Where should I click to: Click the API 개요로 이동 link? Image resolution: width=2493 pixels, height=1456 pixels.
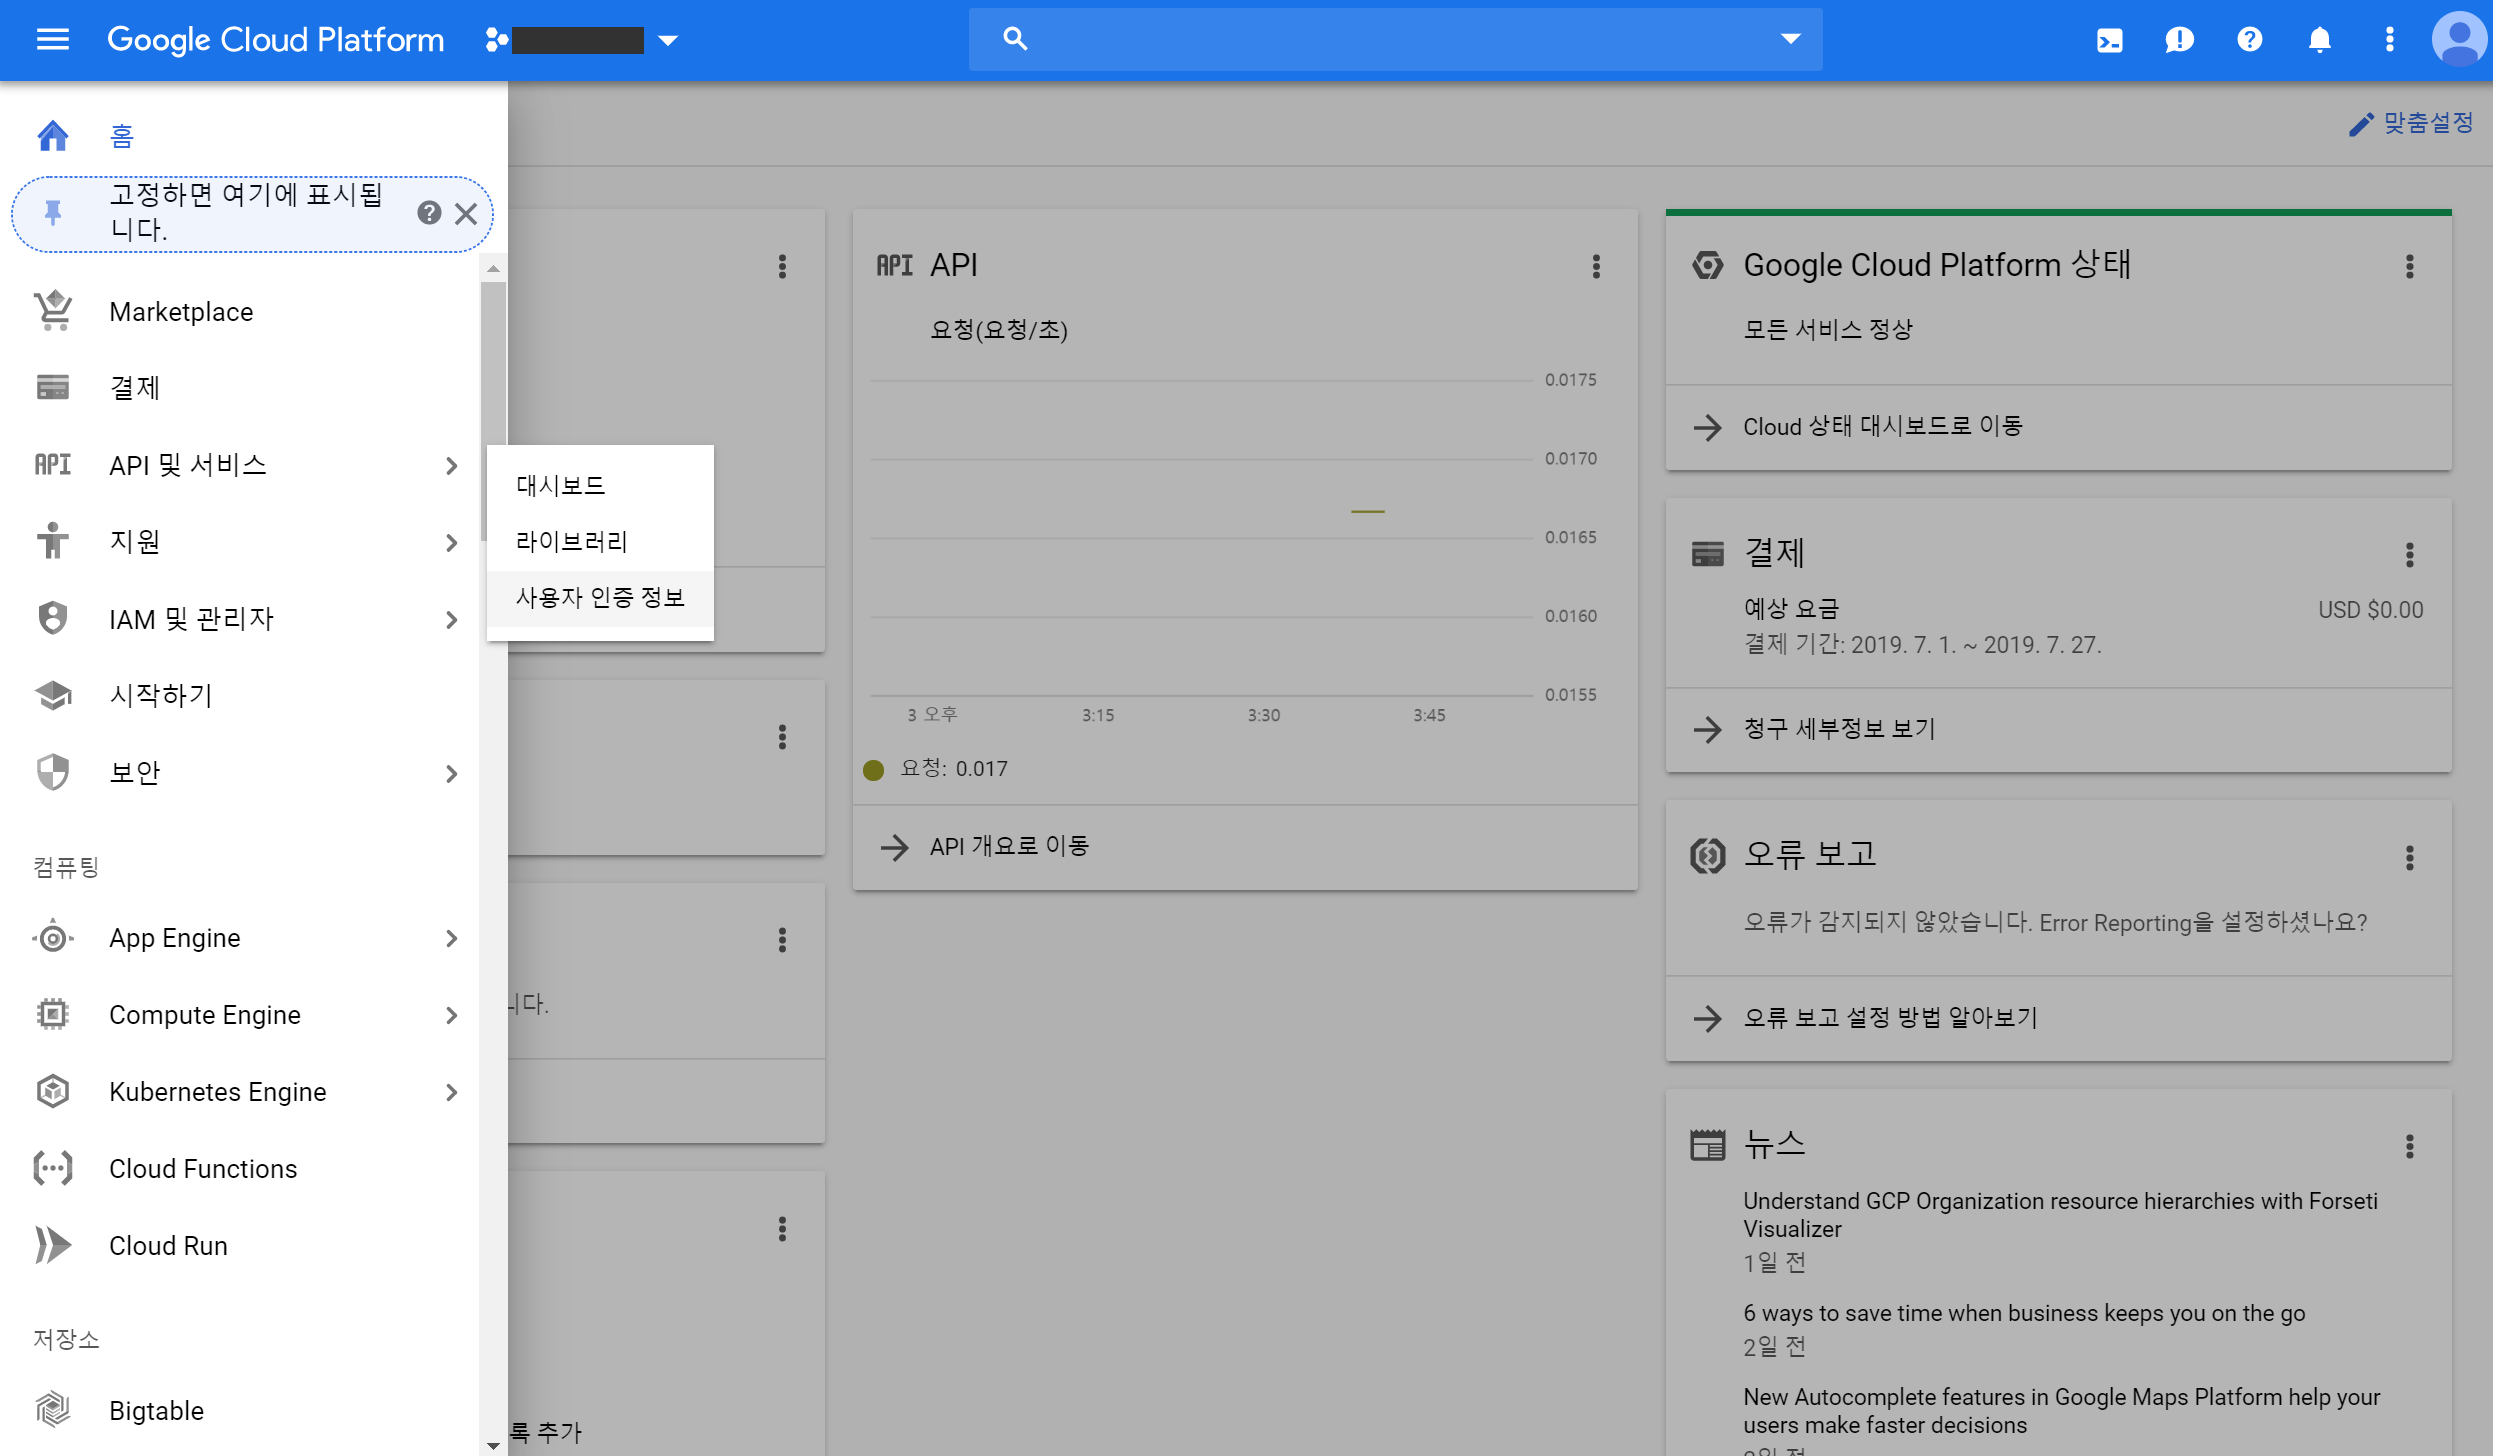pos(1009,846)
